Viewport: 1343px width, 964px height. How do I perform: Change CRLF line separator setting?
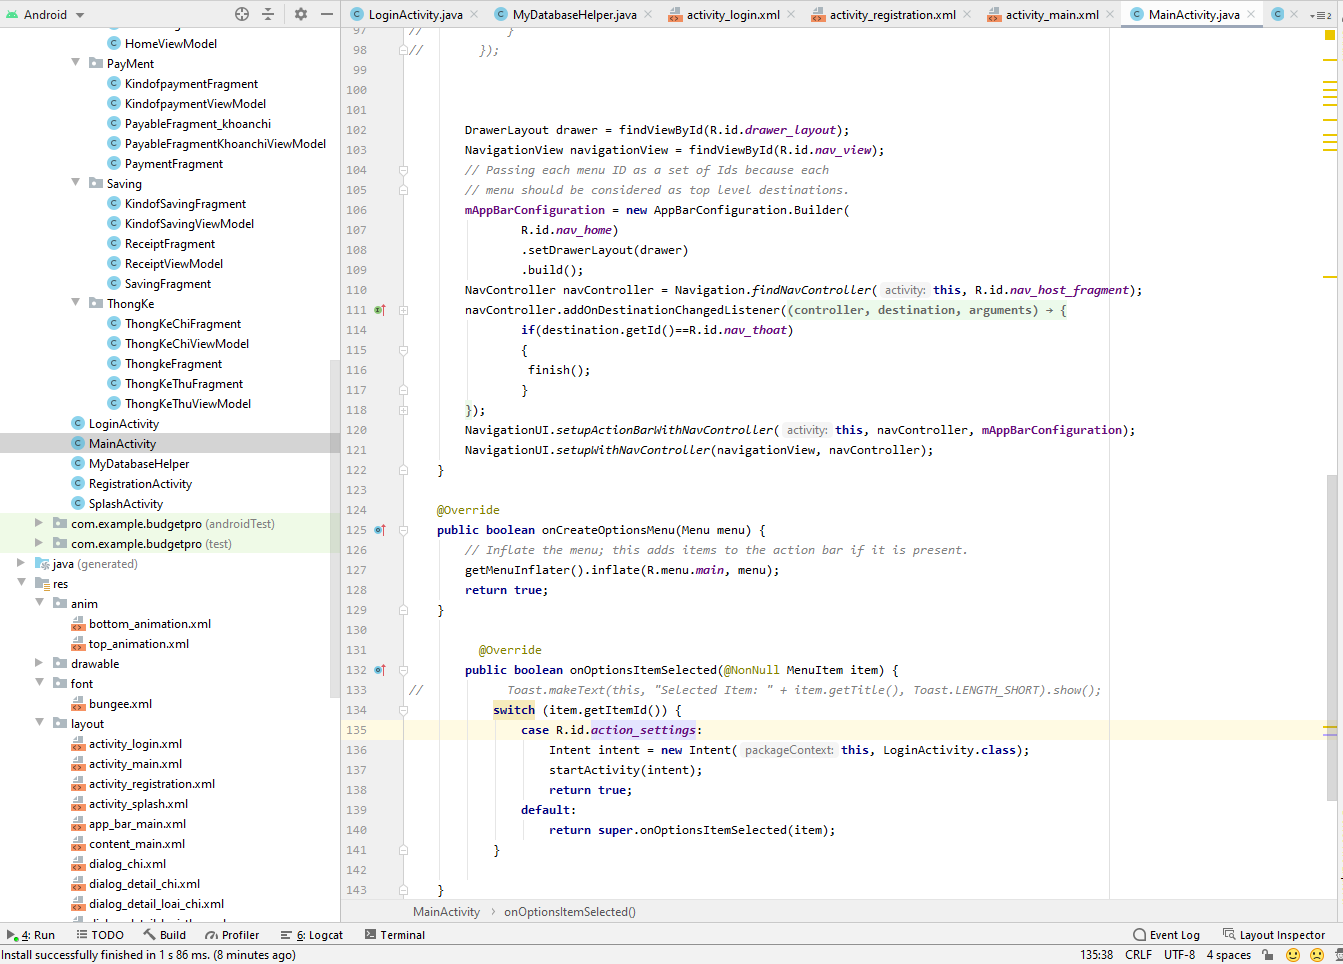pyautogui.click(x=1138, y=955)
